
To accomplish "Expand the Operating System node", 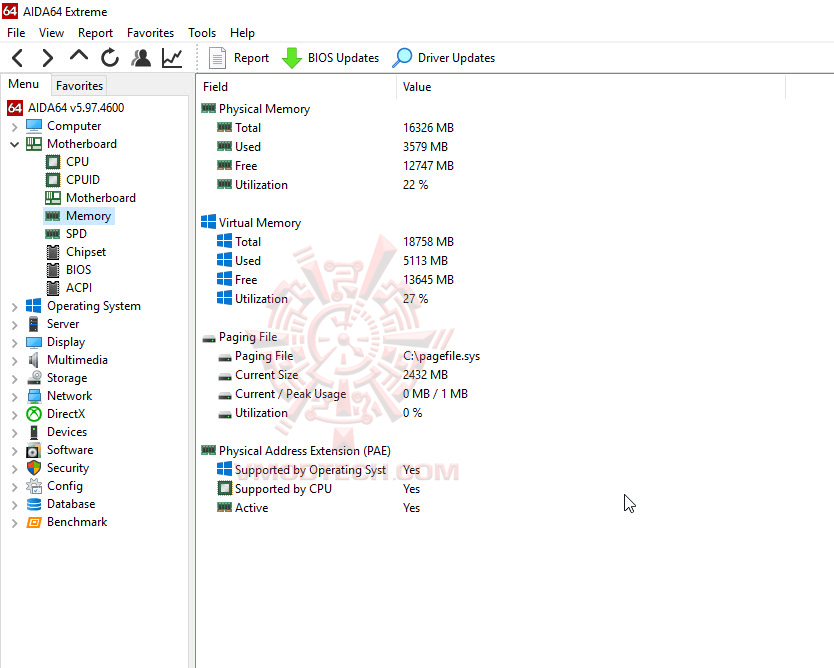I will 14,307.
